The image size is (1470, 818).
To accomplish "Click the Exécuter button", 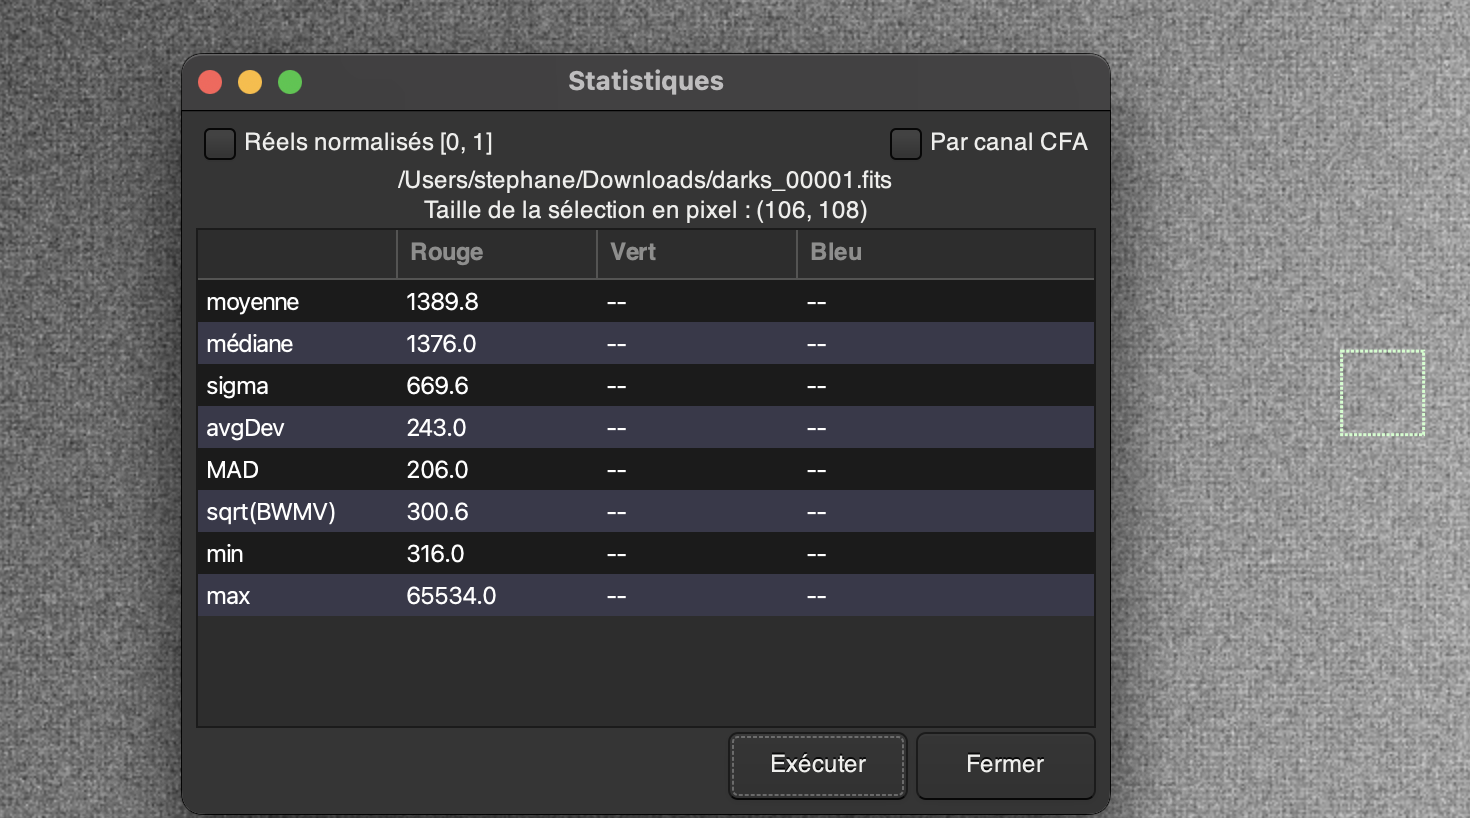I will coord(817,765).
